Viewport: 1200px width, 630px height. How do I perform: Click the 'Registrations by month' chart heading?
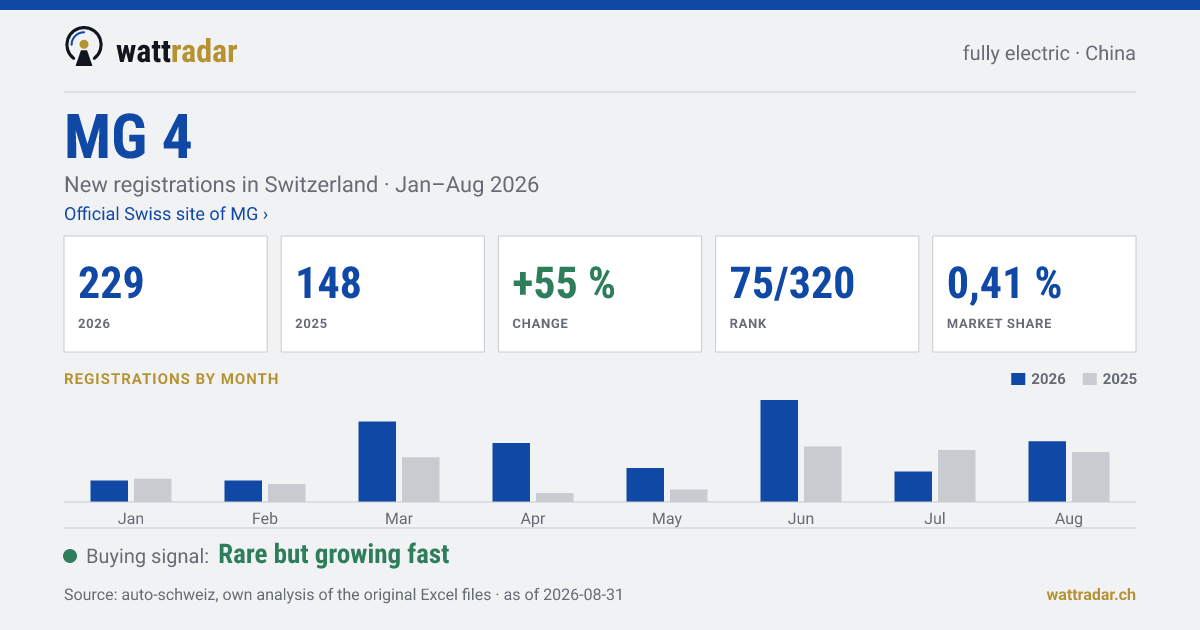171,379
